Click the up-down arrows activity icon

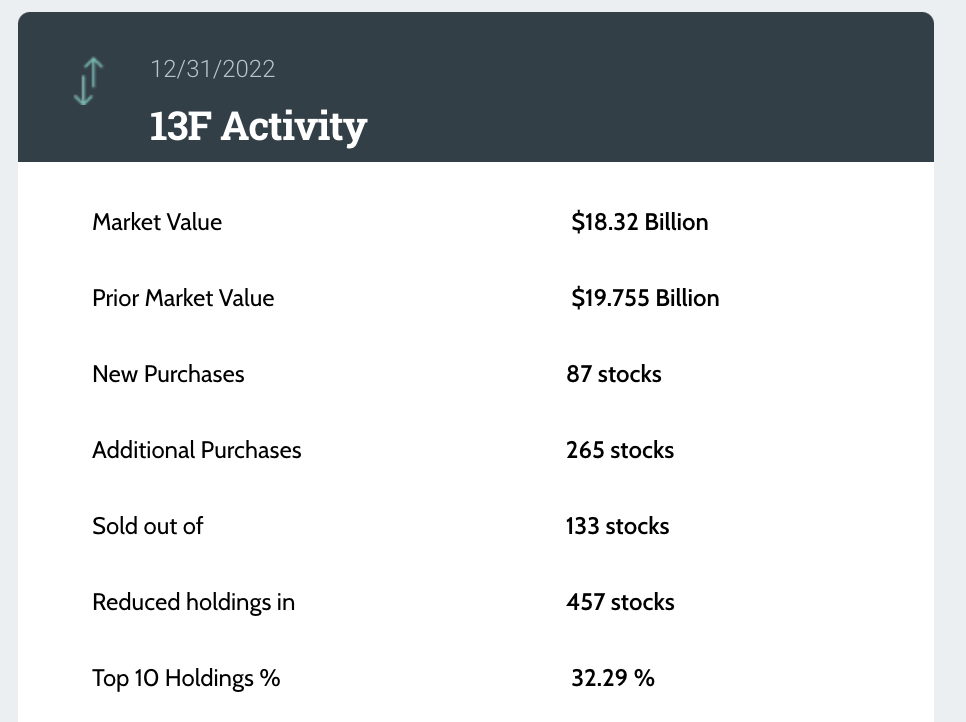tap(88, 82)
